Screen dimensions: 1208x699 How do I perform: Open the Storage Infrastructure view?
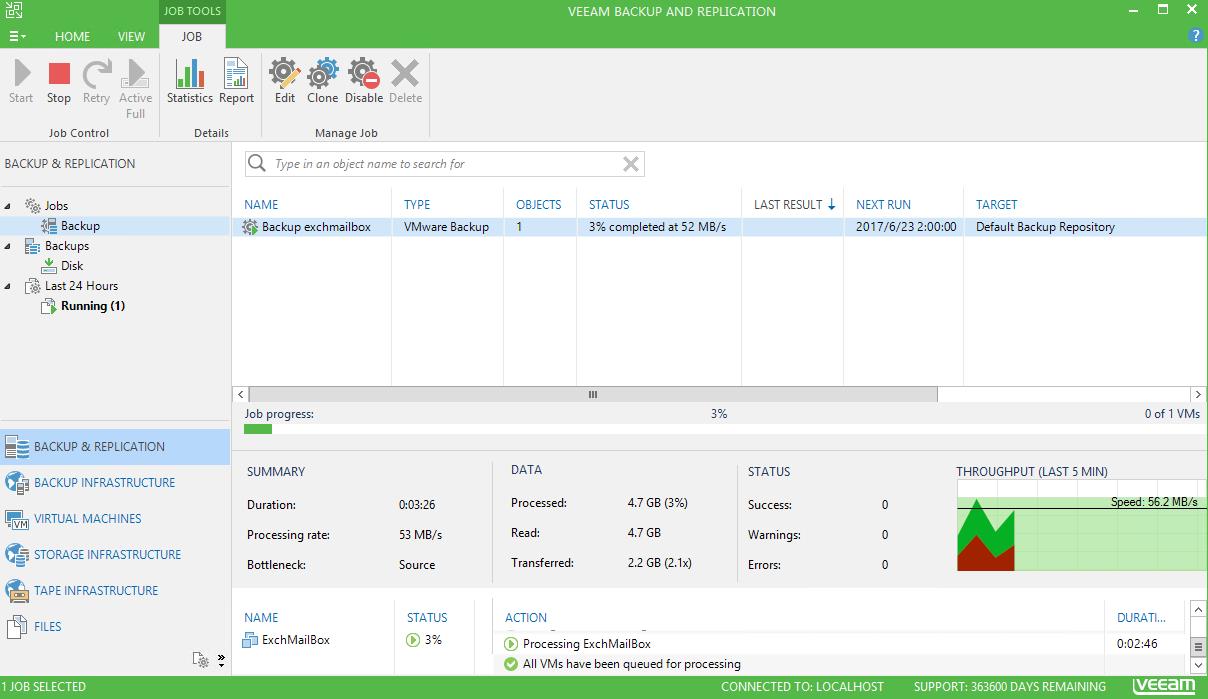(x=115, y=555)
